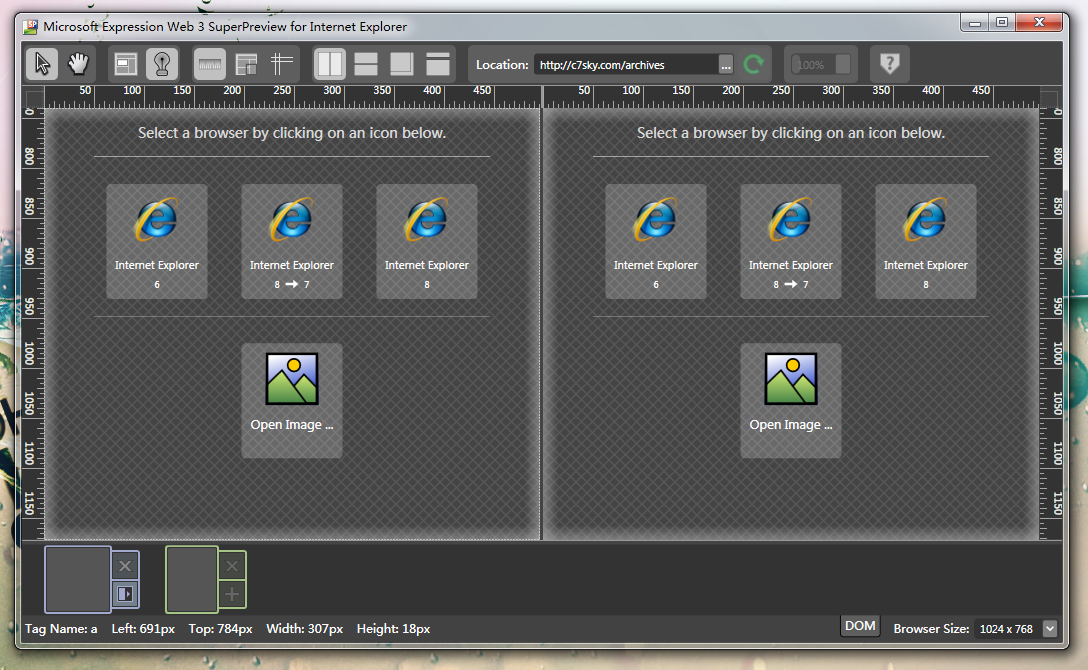Open Image in left pane
Screen dimensions: 1088x670
(291, 400)
